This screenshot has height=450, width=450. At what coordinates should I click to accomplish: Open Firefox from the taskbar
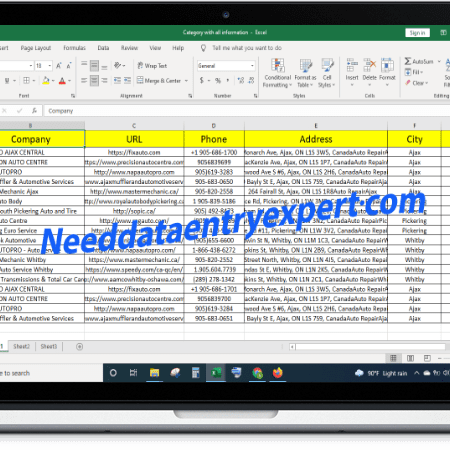[277, 373]
